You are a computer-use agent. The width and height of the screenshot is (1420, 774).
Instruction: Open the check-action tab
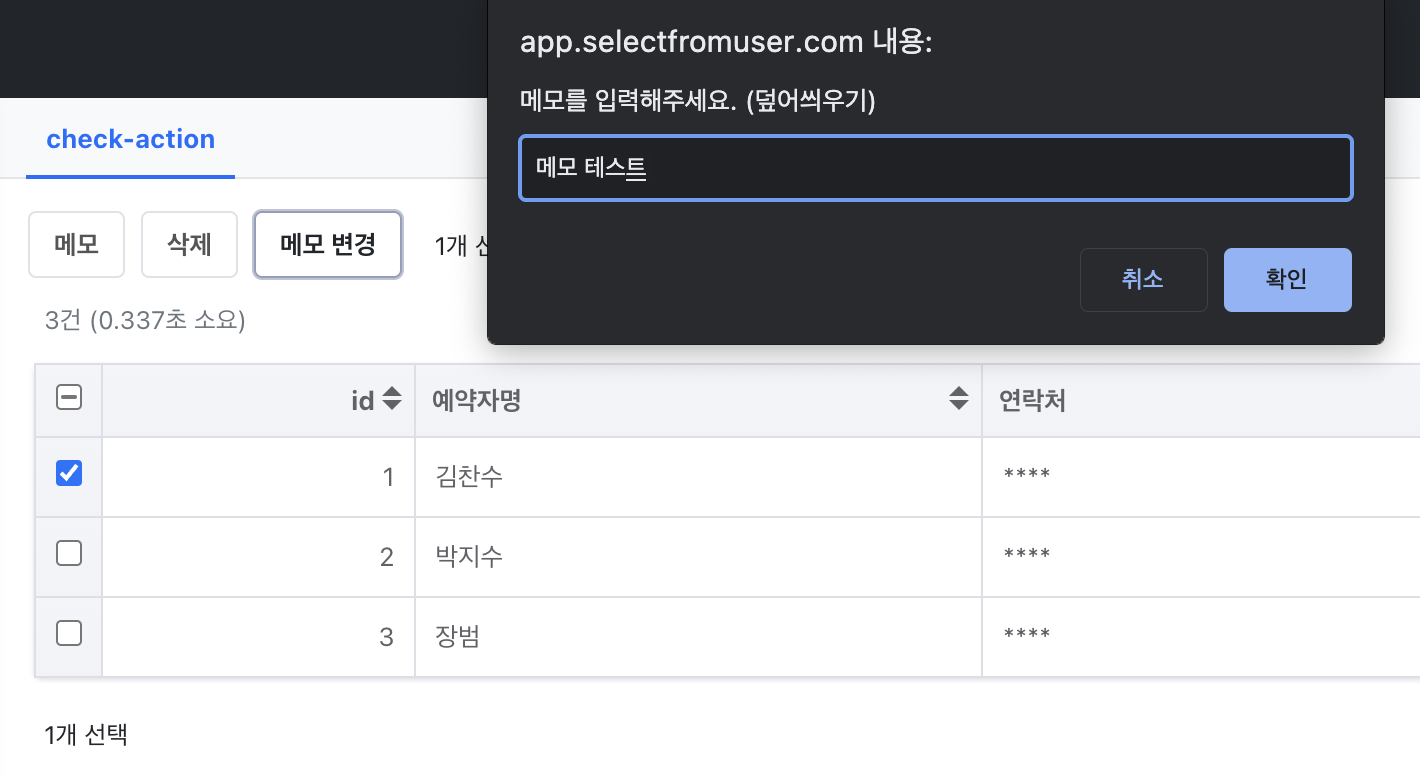131,139
